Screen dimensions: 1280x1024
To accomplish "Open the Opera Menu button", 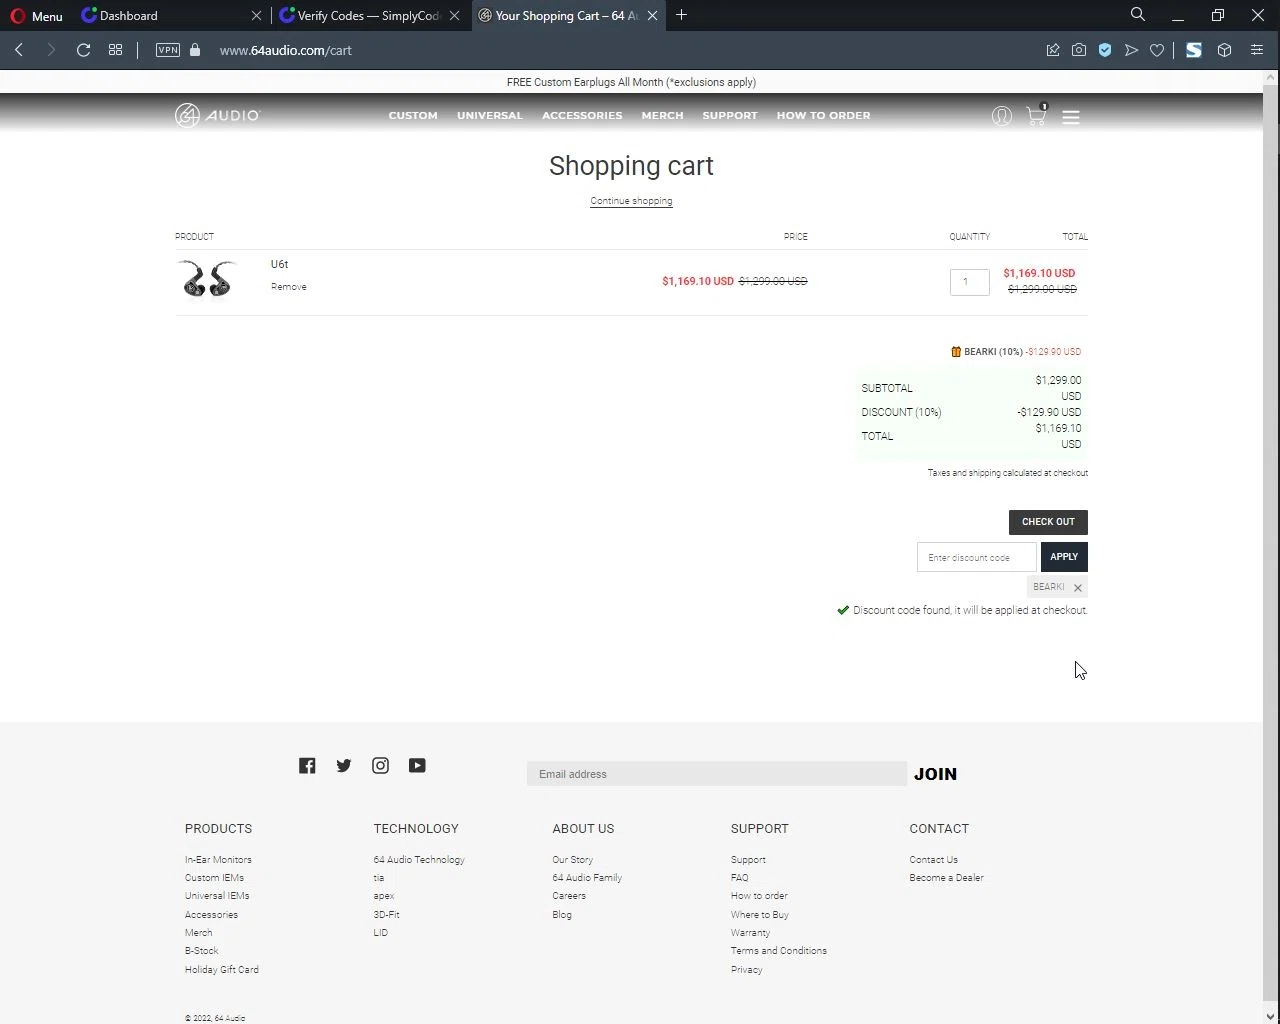I will (36, 15).
